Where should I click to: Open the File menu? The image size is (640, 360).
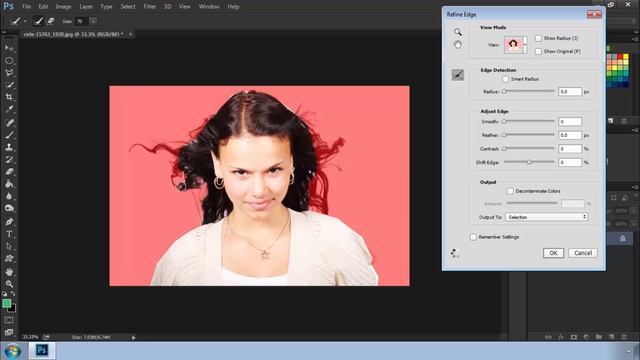click(27, 7)
